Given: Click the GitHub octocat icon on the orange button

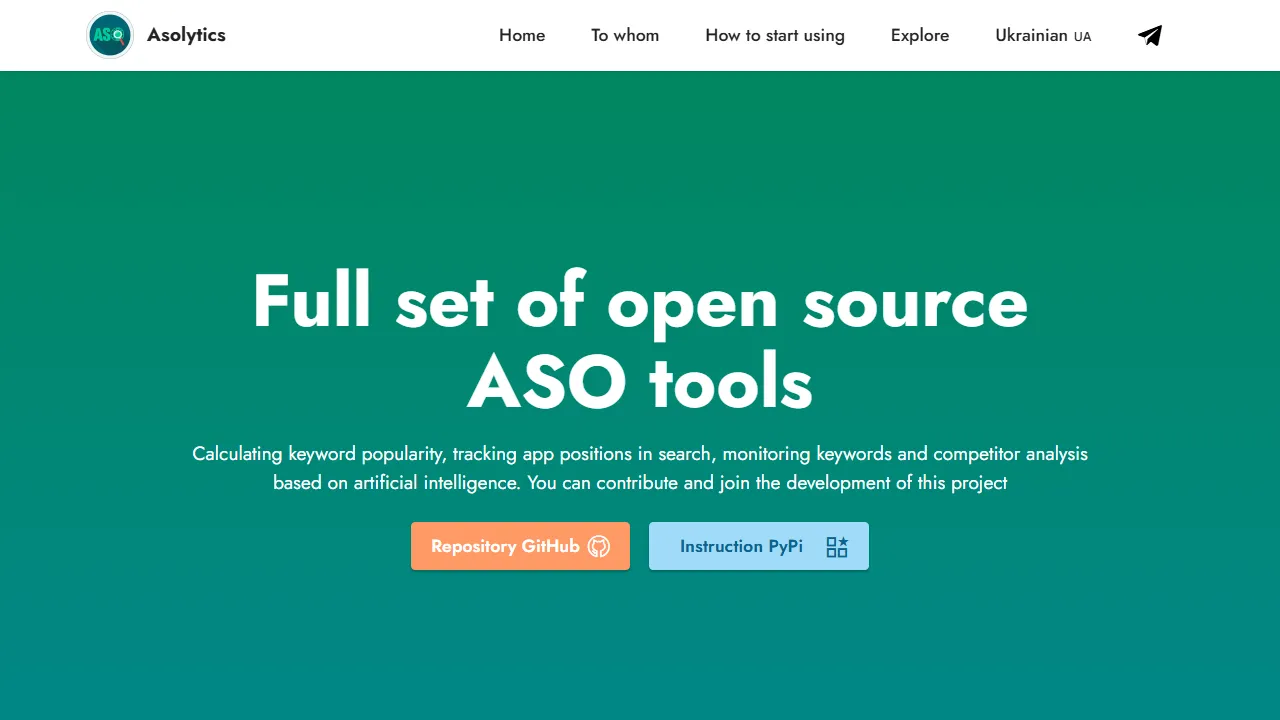Looking at the screenshot, I should (x=600, y=547).
